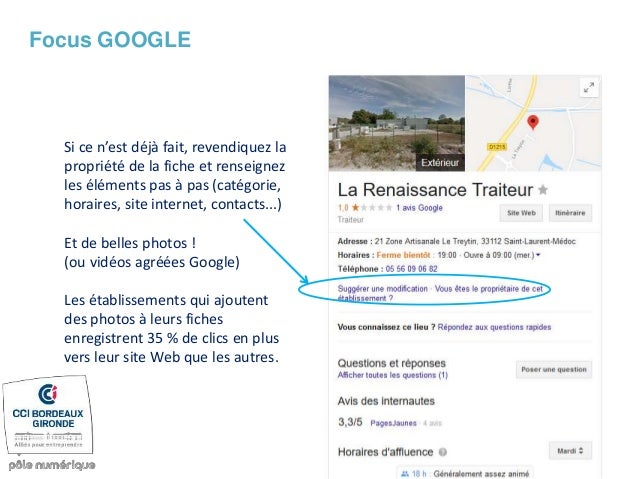Image resolution: width=638 pixels, height=479 pixels.
Task: Click the red location pin on map
Action: coord(533,122)
